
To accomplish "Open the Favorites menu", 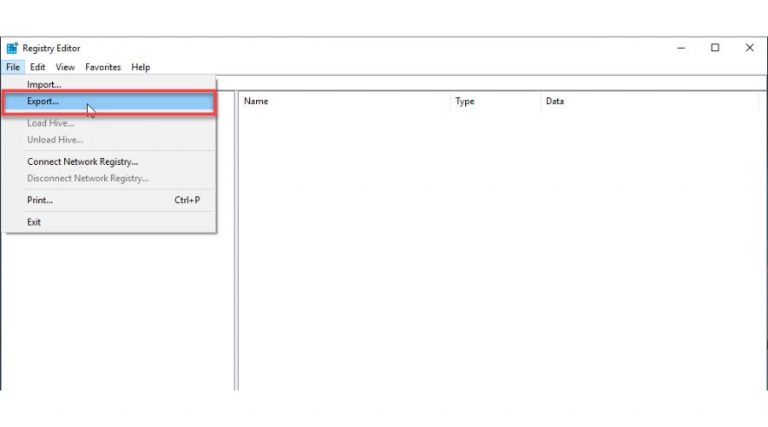I will coord(103,67).
